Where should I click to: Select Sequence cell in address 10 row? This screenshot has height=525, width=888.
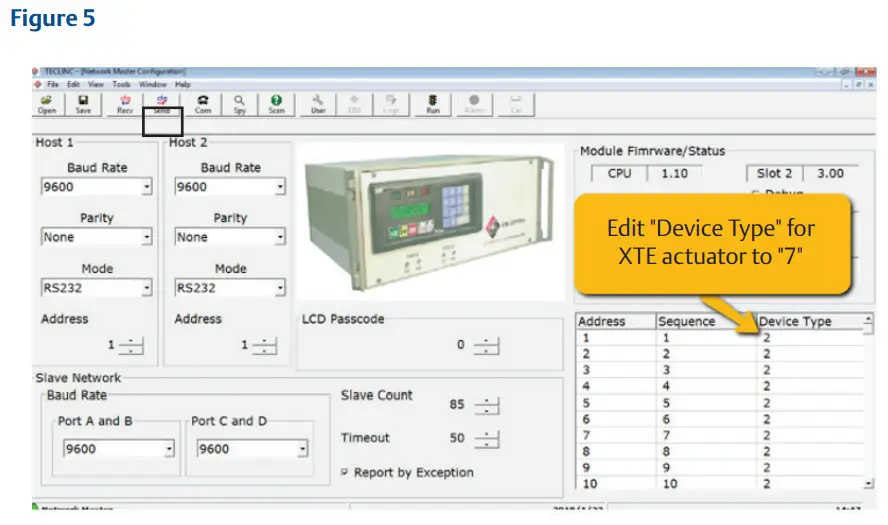click(x=706, y=484)
